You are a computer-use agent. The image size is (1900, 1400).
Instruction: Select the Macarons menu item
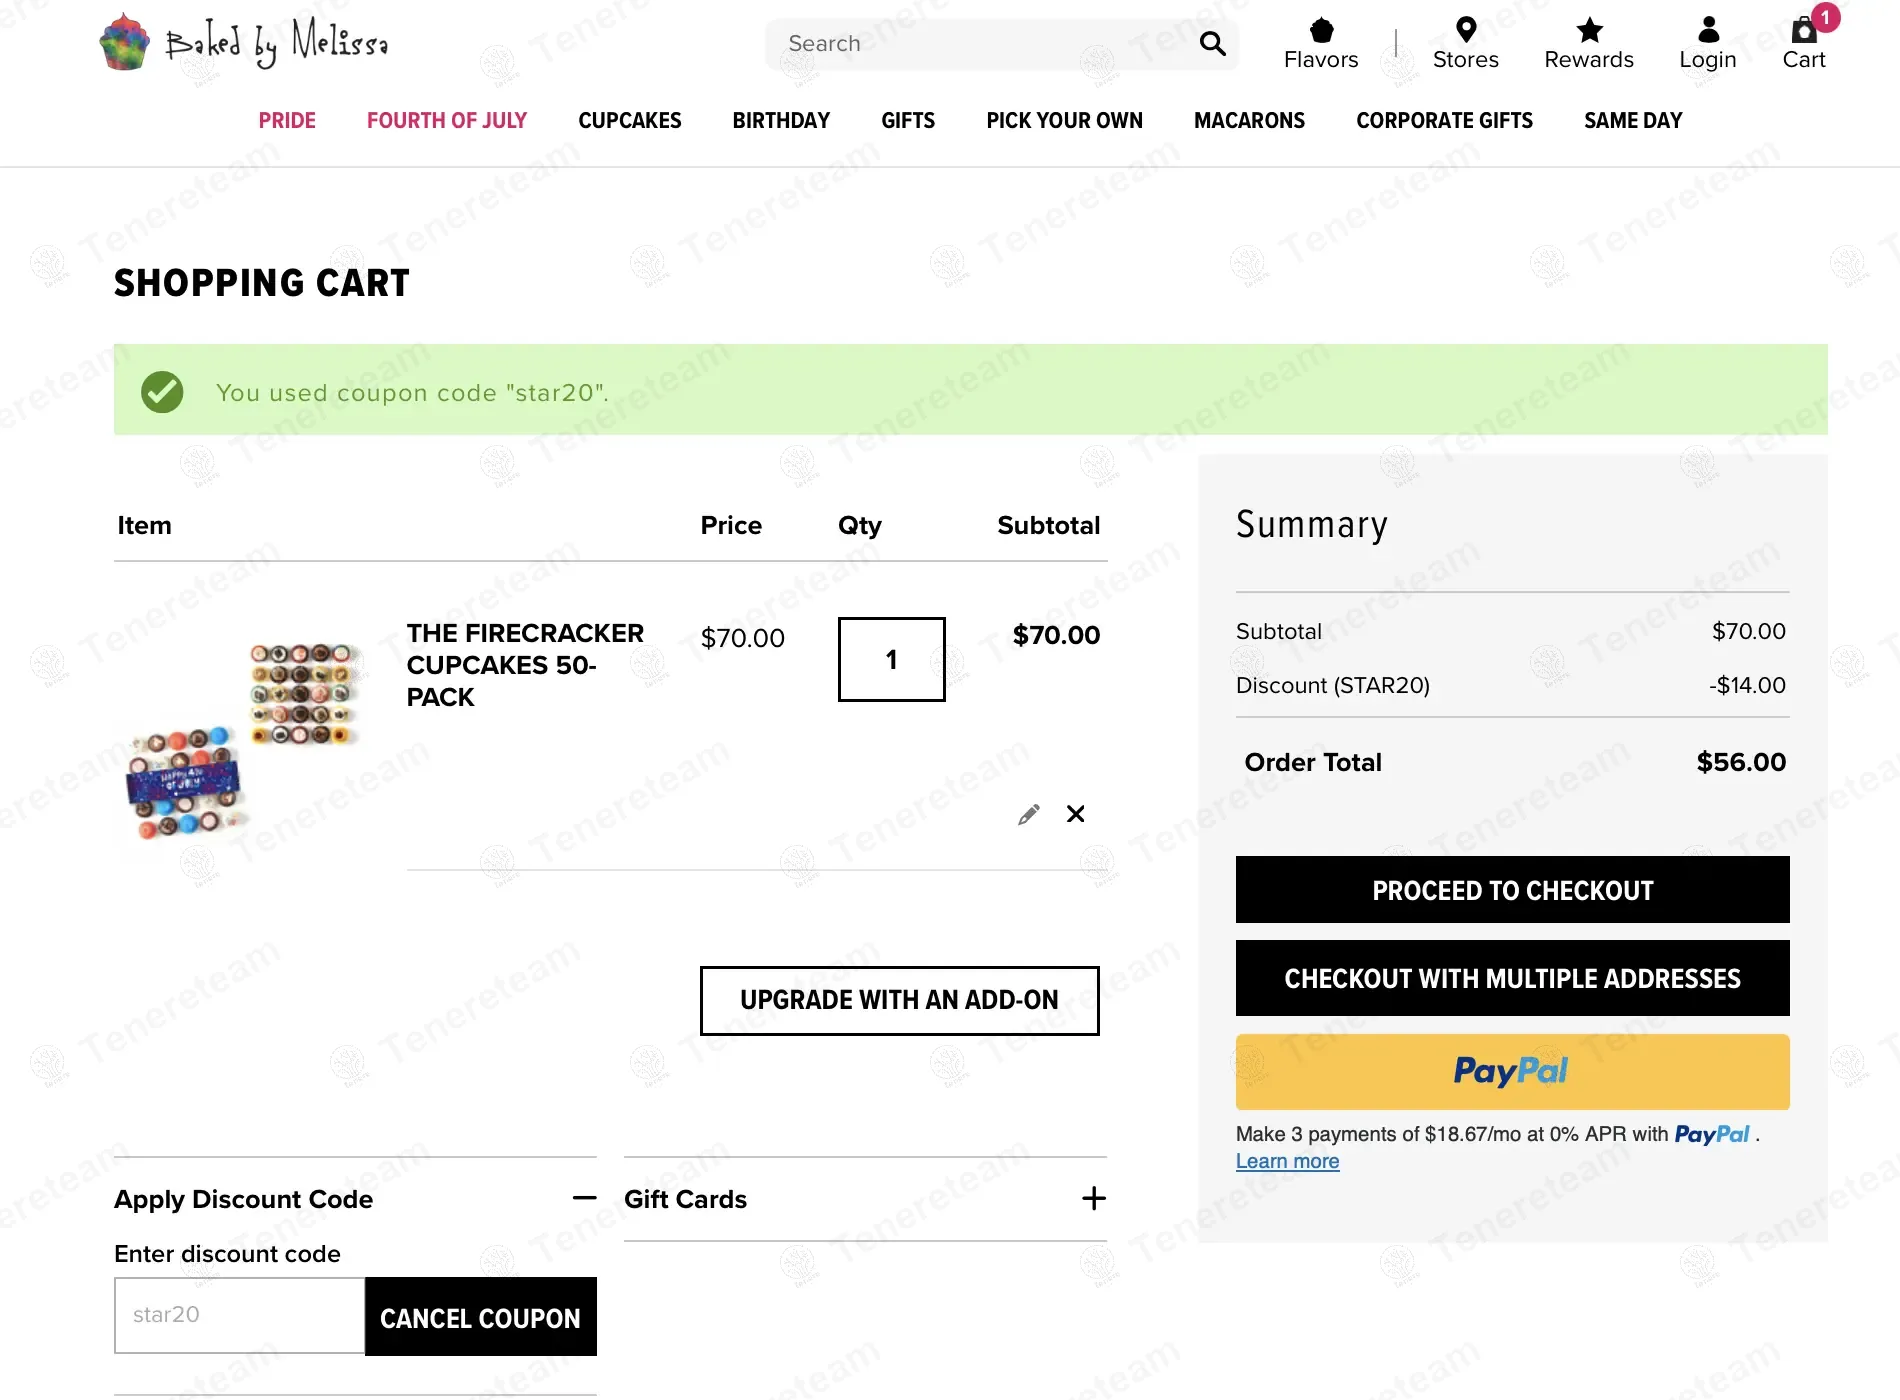click(x=1249, y=121)
